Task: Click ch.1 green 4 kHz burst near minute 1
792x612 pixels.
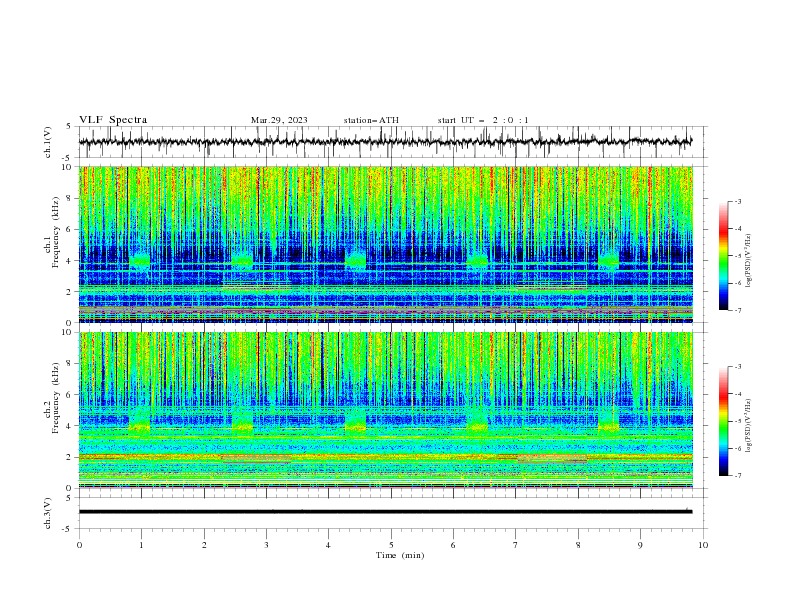Action: point(140,261)
